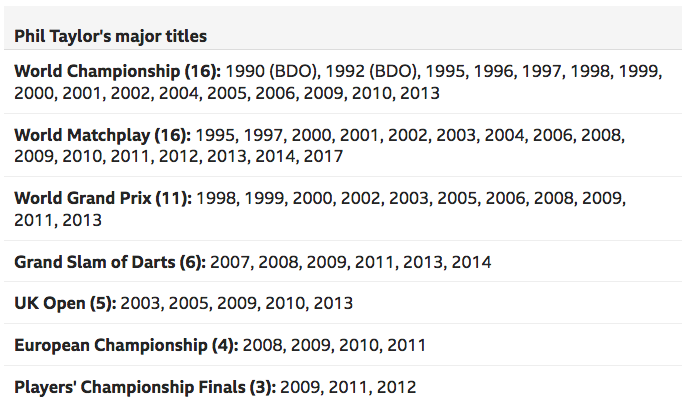
Task: Click 2013 ending the World Grand Prix list
Action: 82,220
